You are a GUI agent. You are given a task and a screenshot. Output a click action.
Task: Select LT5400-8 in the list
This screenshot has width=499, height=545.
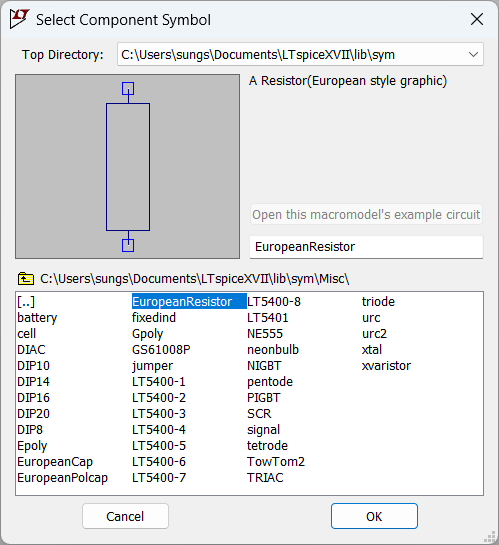pyautogui.click(x=274, y=302)
